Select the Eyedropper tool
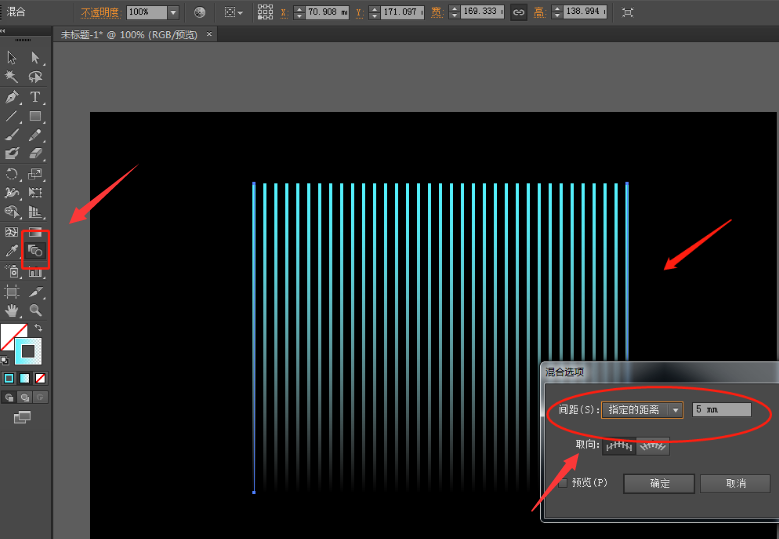 coord(12,251)
